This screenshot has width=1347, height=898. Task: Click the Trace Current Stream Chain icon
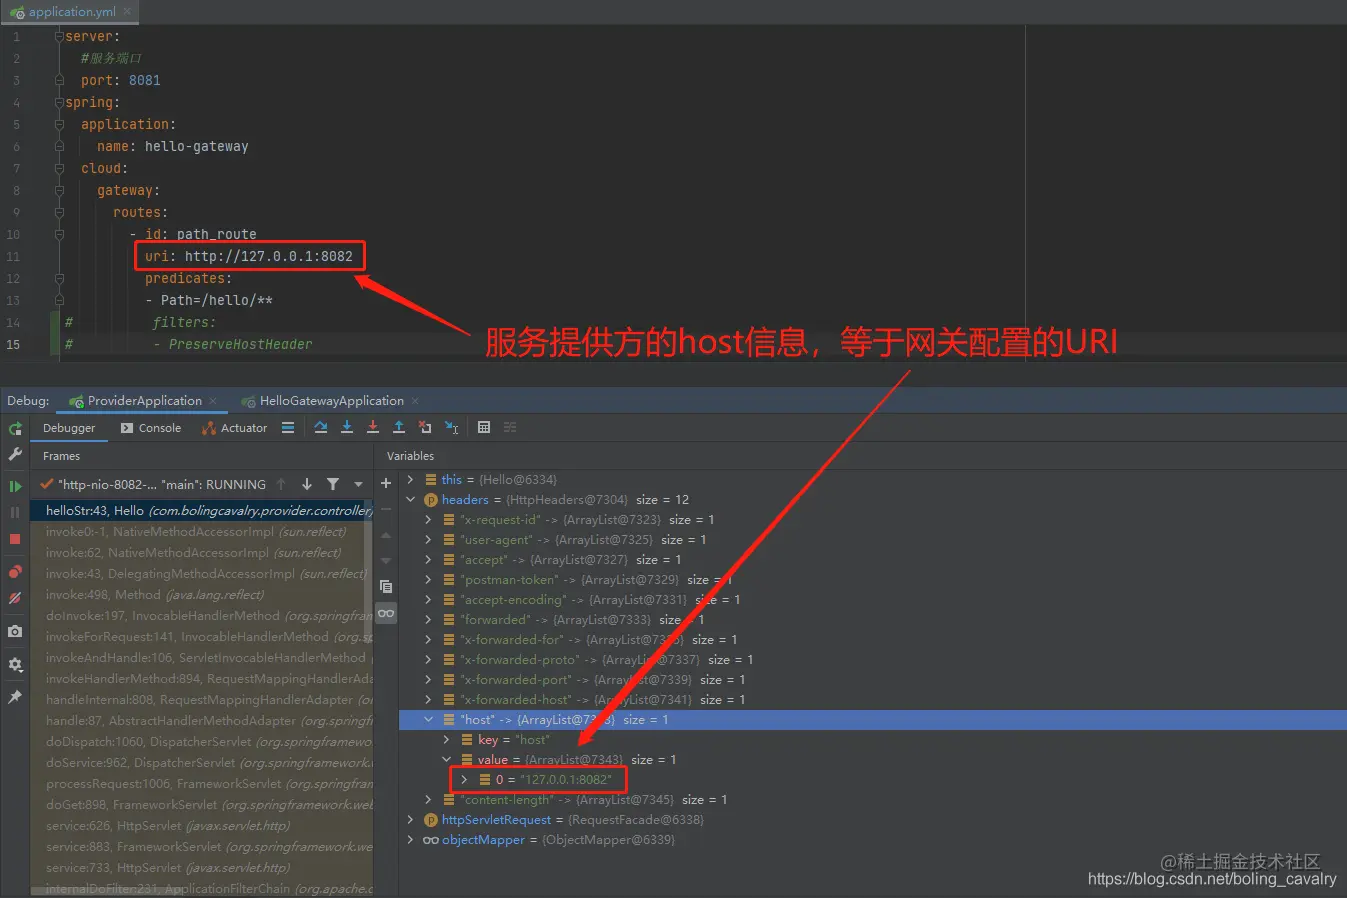coord(510,427)
